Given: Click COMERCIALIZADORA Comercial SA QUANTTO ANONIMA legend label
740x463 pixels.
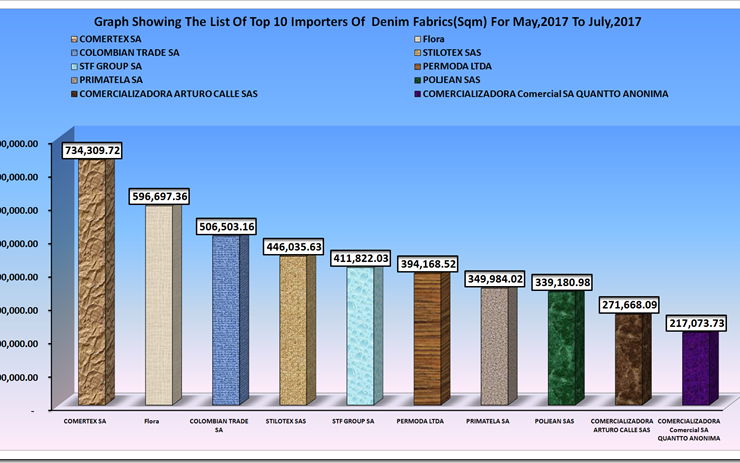Looking at the screenshot, I should tap(546, 94).
